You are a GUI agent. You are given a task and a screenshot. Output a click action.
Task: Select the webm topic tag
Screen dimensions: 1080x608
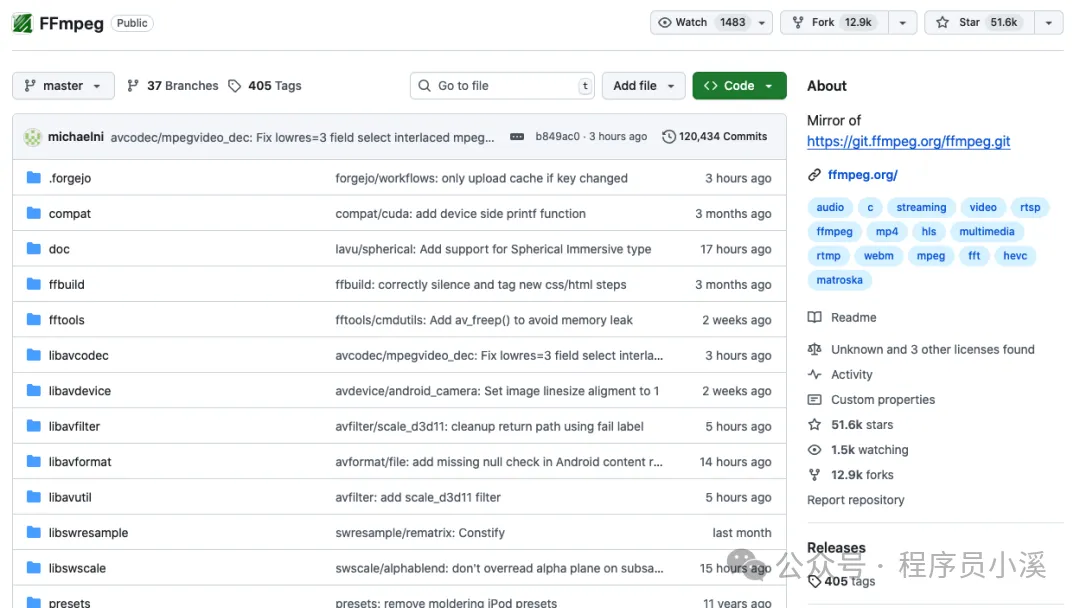[878, 255]
